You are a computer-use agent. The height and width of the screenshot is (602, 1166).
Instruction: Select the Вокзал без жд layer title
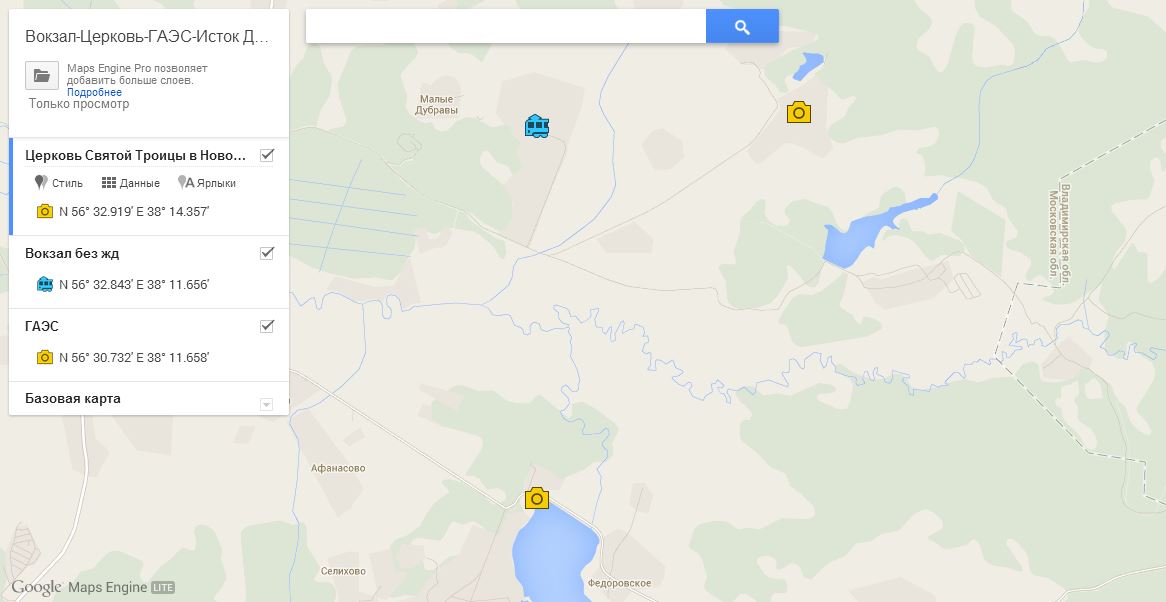[x=72, y=253]
